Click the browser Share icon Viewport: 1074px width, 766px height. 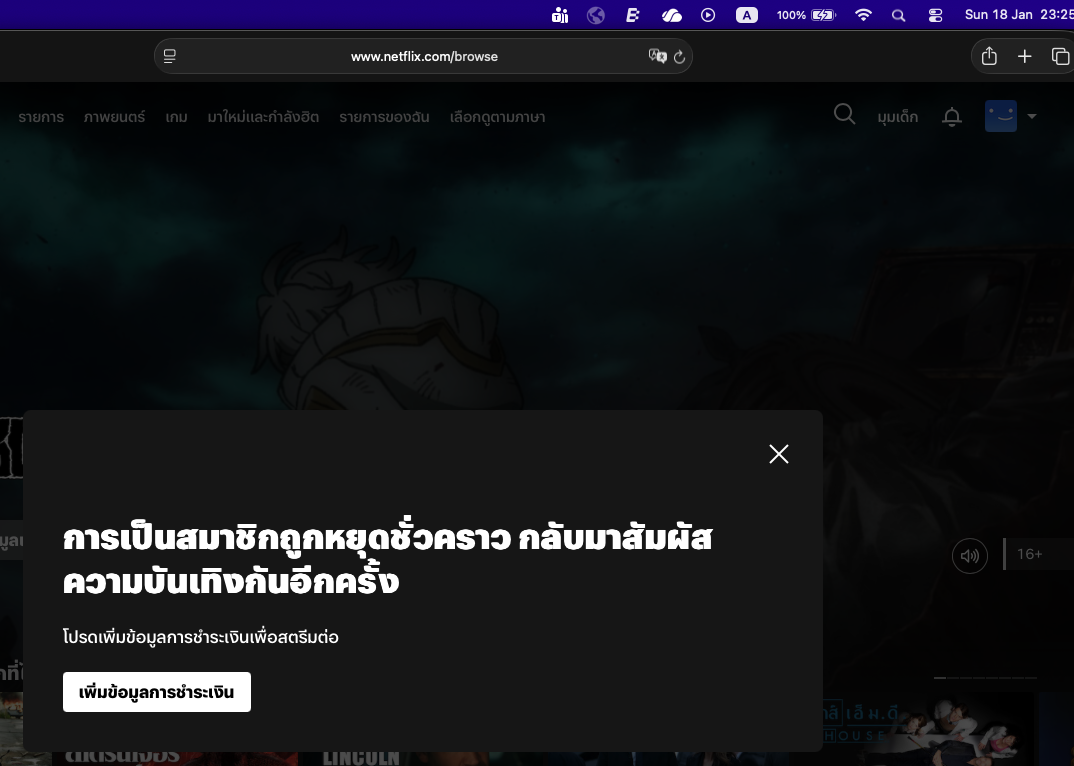(989, 56)
